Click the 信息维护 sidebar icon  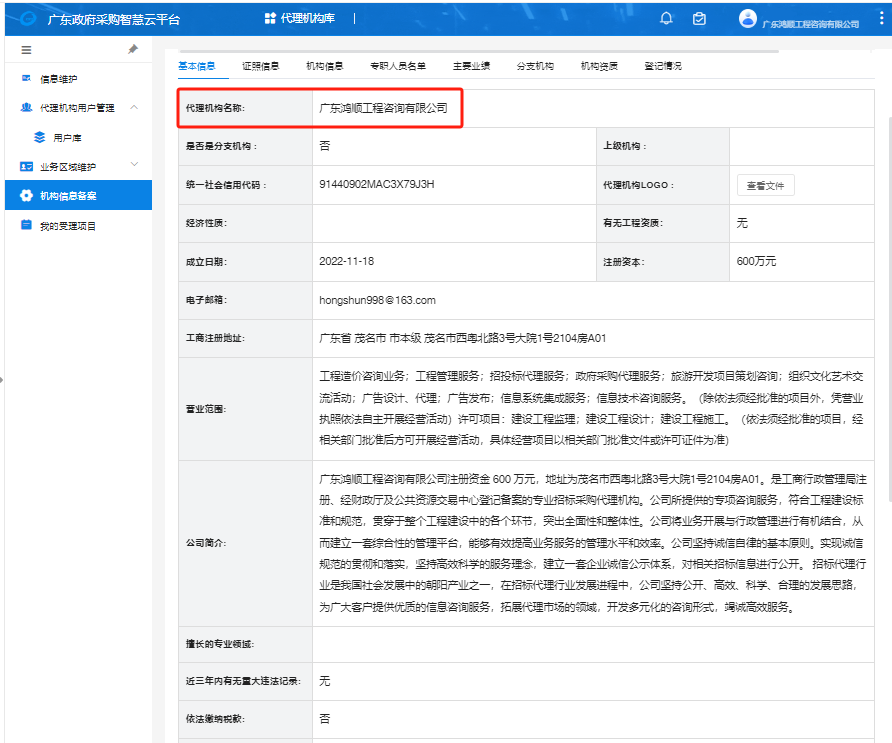(x=26, y=79)
